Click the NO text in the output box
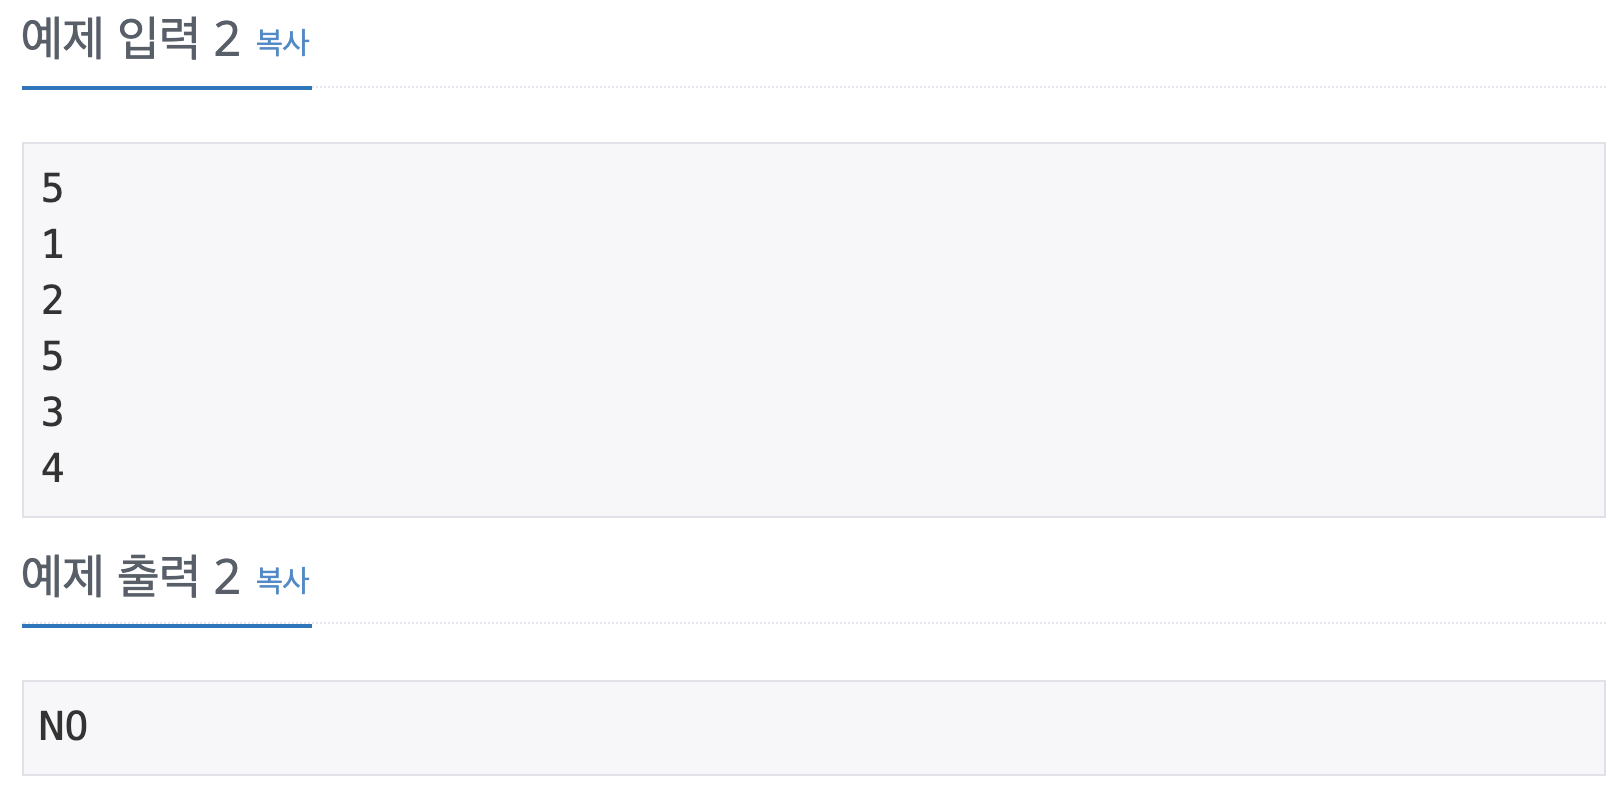Screen dimensions: 1624x794 [x=63, y=727]
